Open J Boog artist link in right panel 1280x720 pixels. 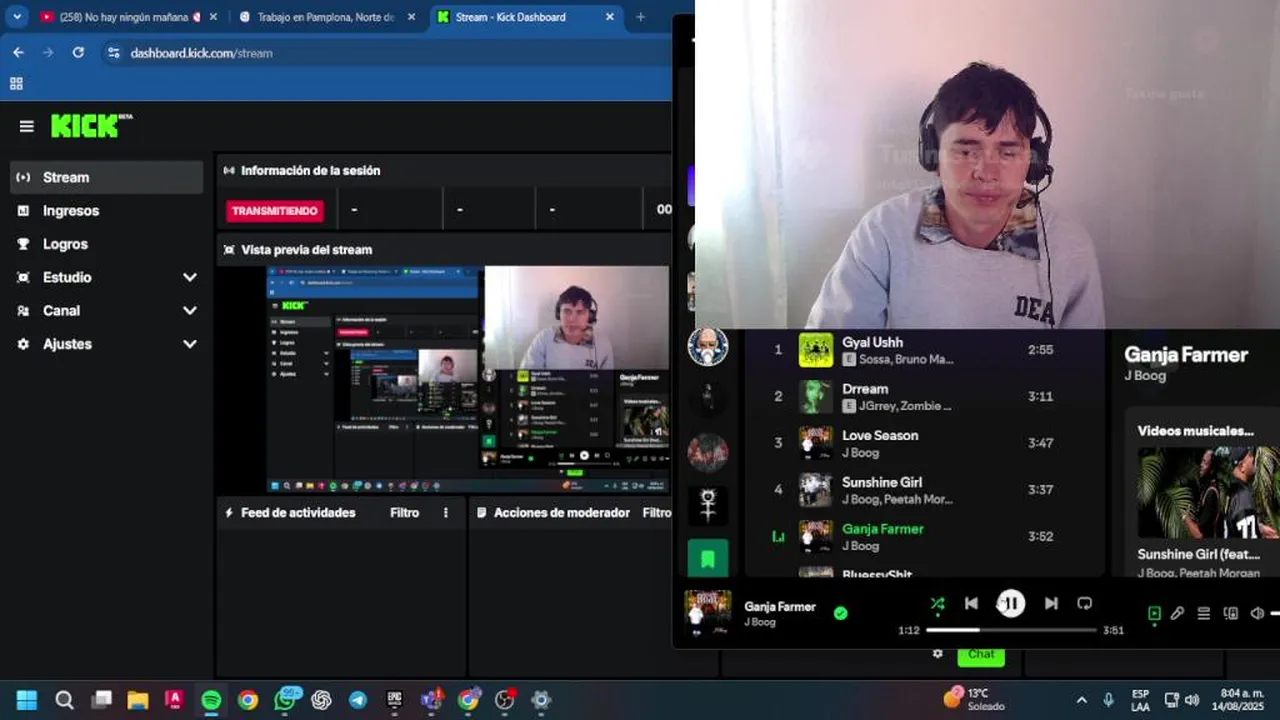click(1145, 376)
